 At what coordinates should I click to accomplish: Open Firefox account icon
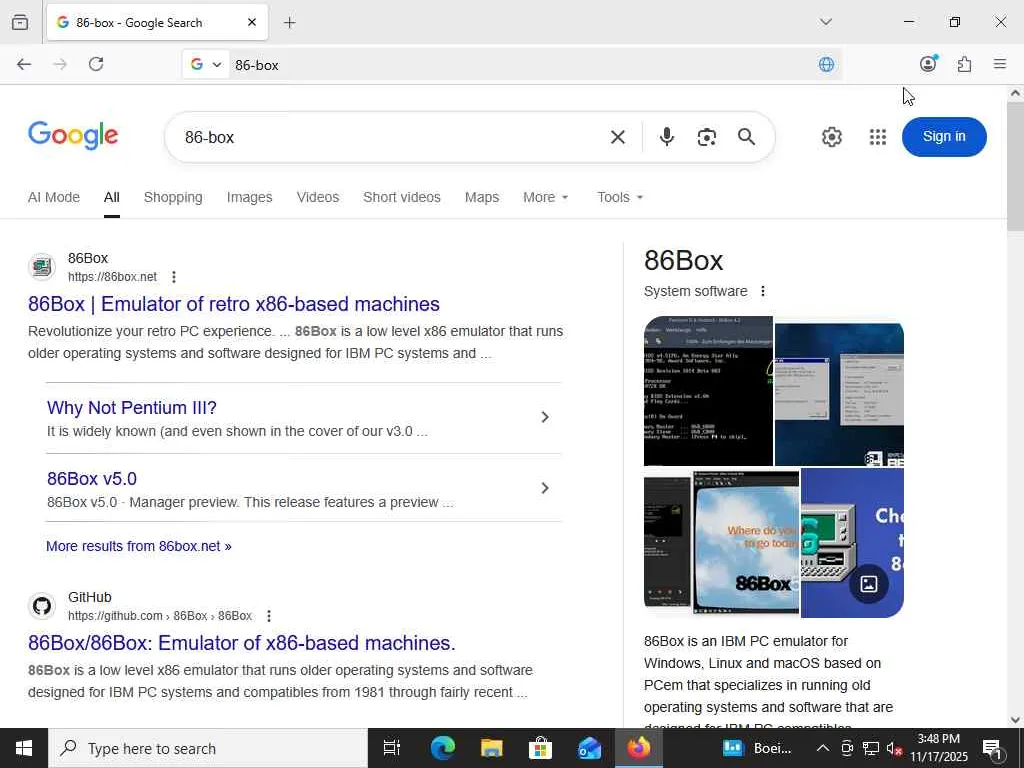928,63
